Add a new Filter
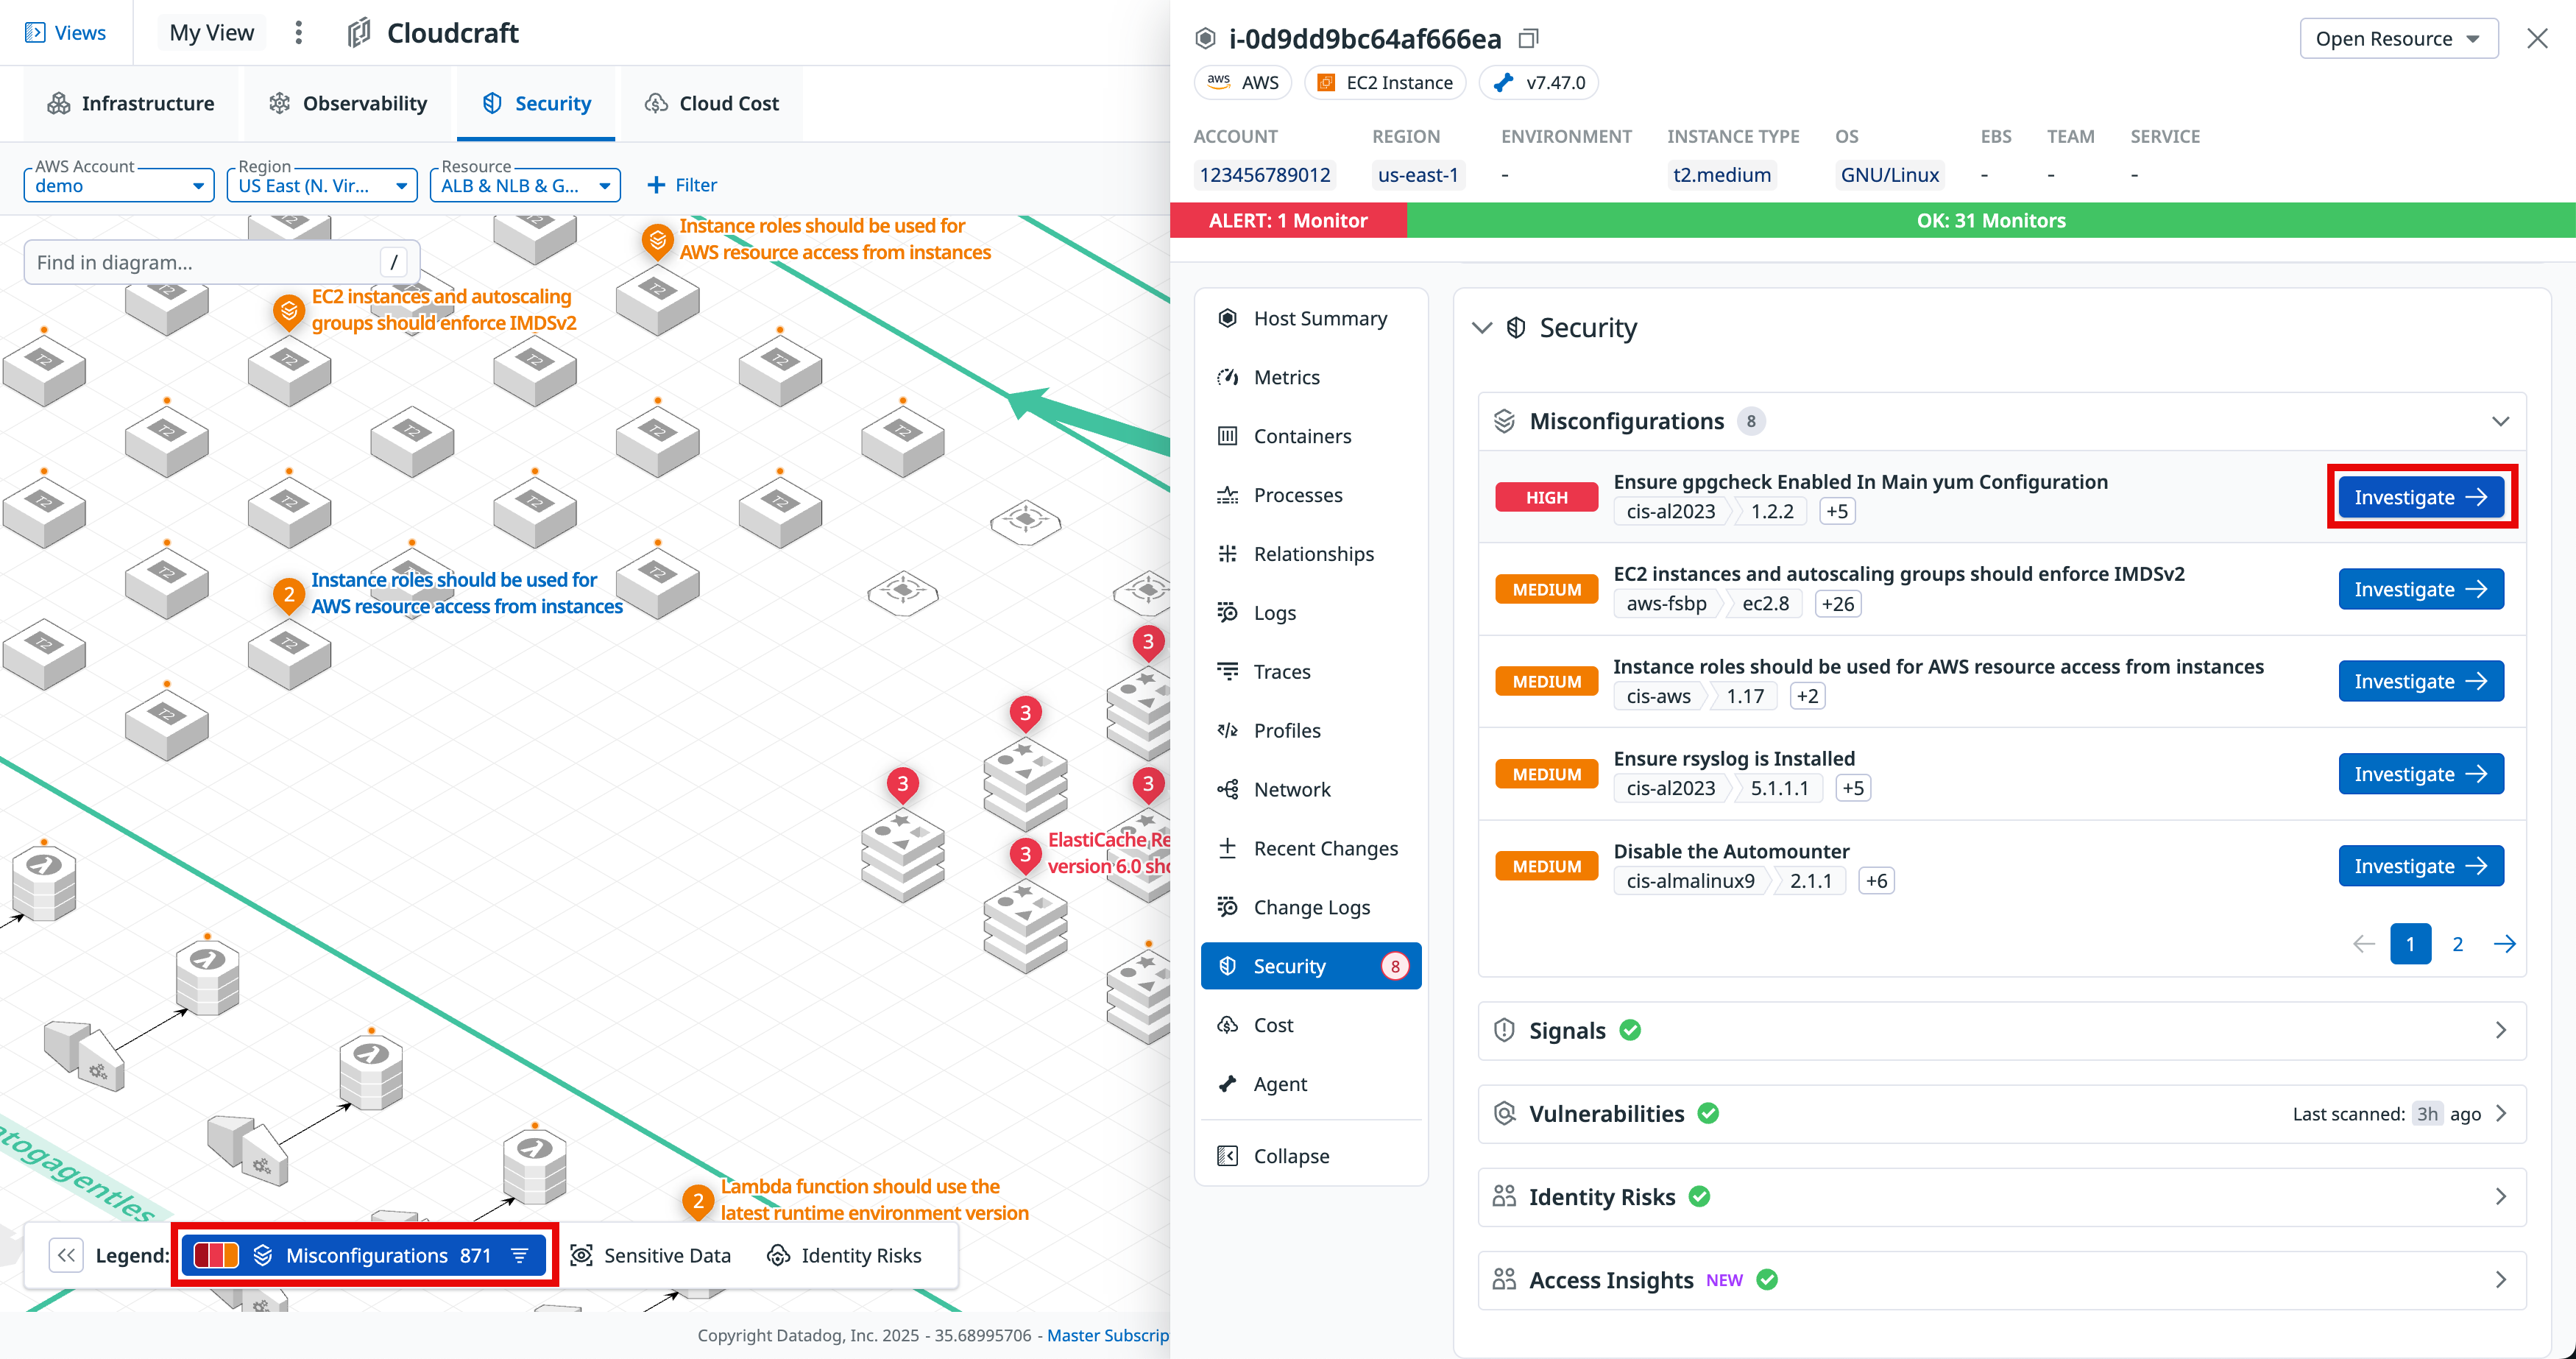This screenshot has width=2576, height=1359. [x=682, y=185]
